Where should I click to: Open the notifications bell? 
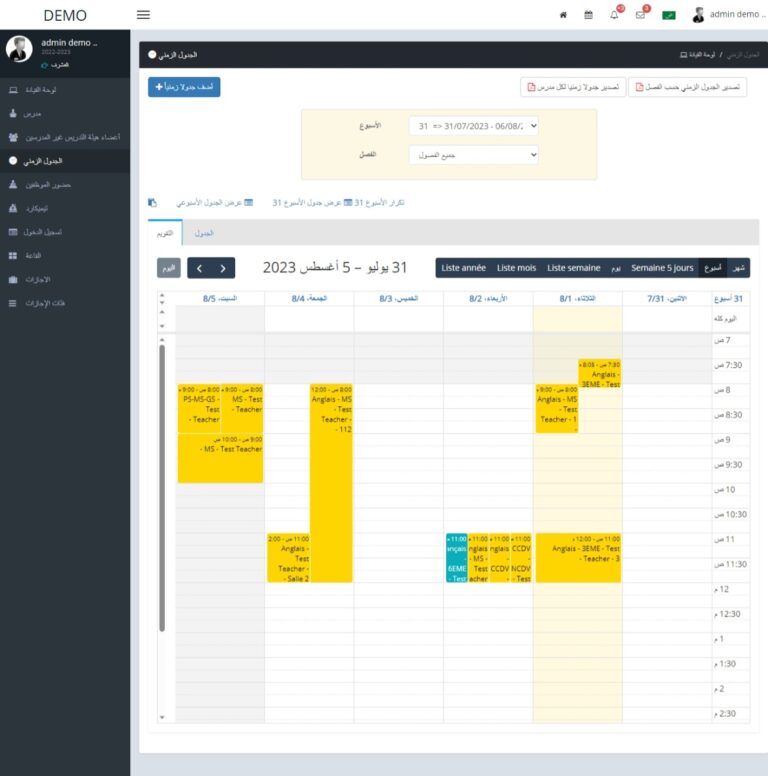tap(614, 15)
